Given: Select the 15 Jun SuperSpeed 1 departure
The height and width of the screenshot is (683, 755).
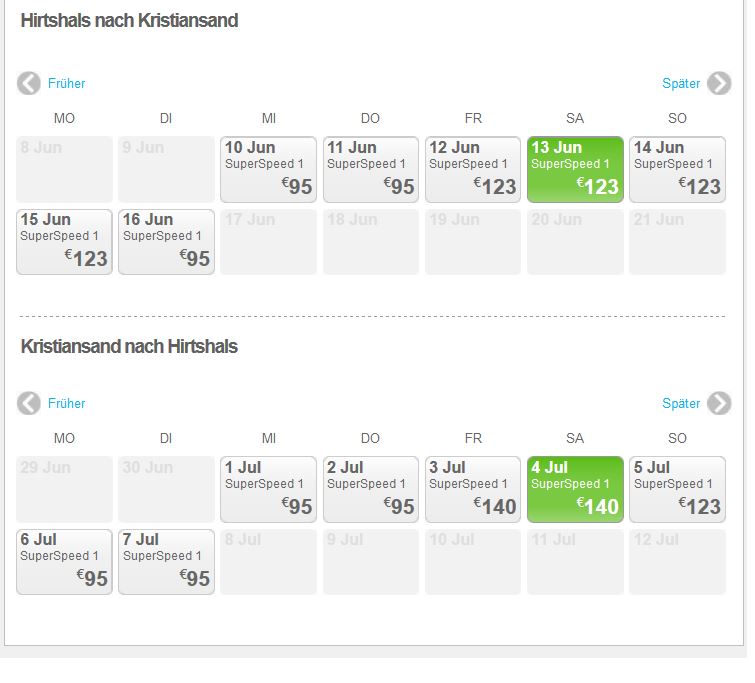Looking at the screenshot, I should tap(64, 242).
